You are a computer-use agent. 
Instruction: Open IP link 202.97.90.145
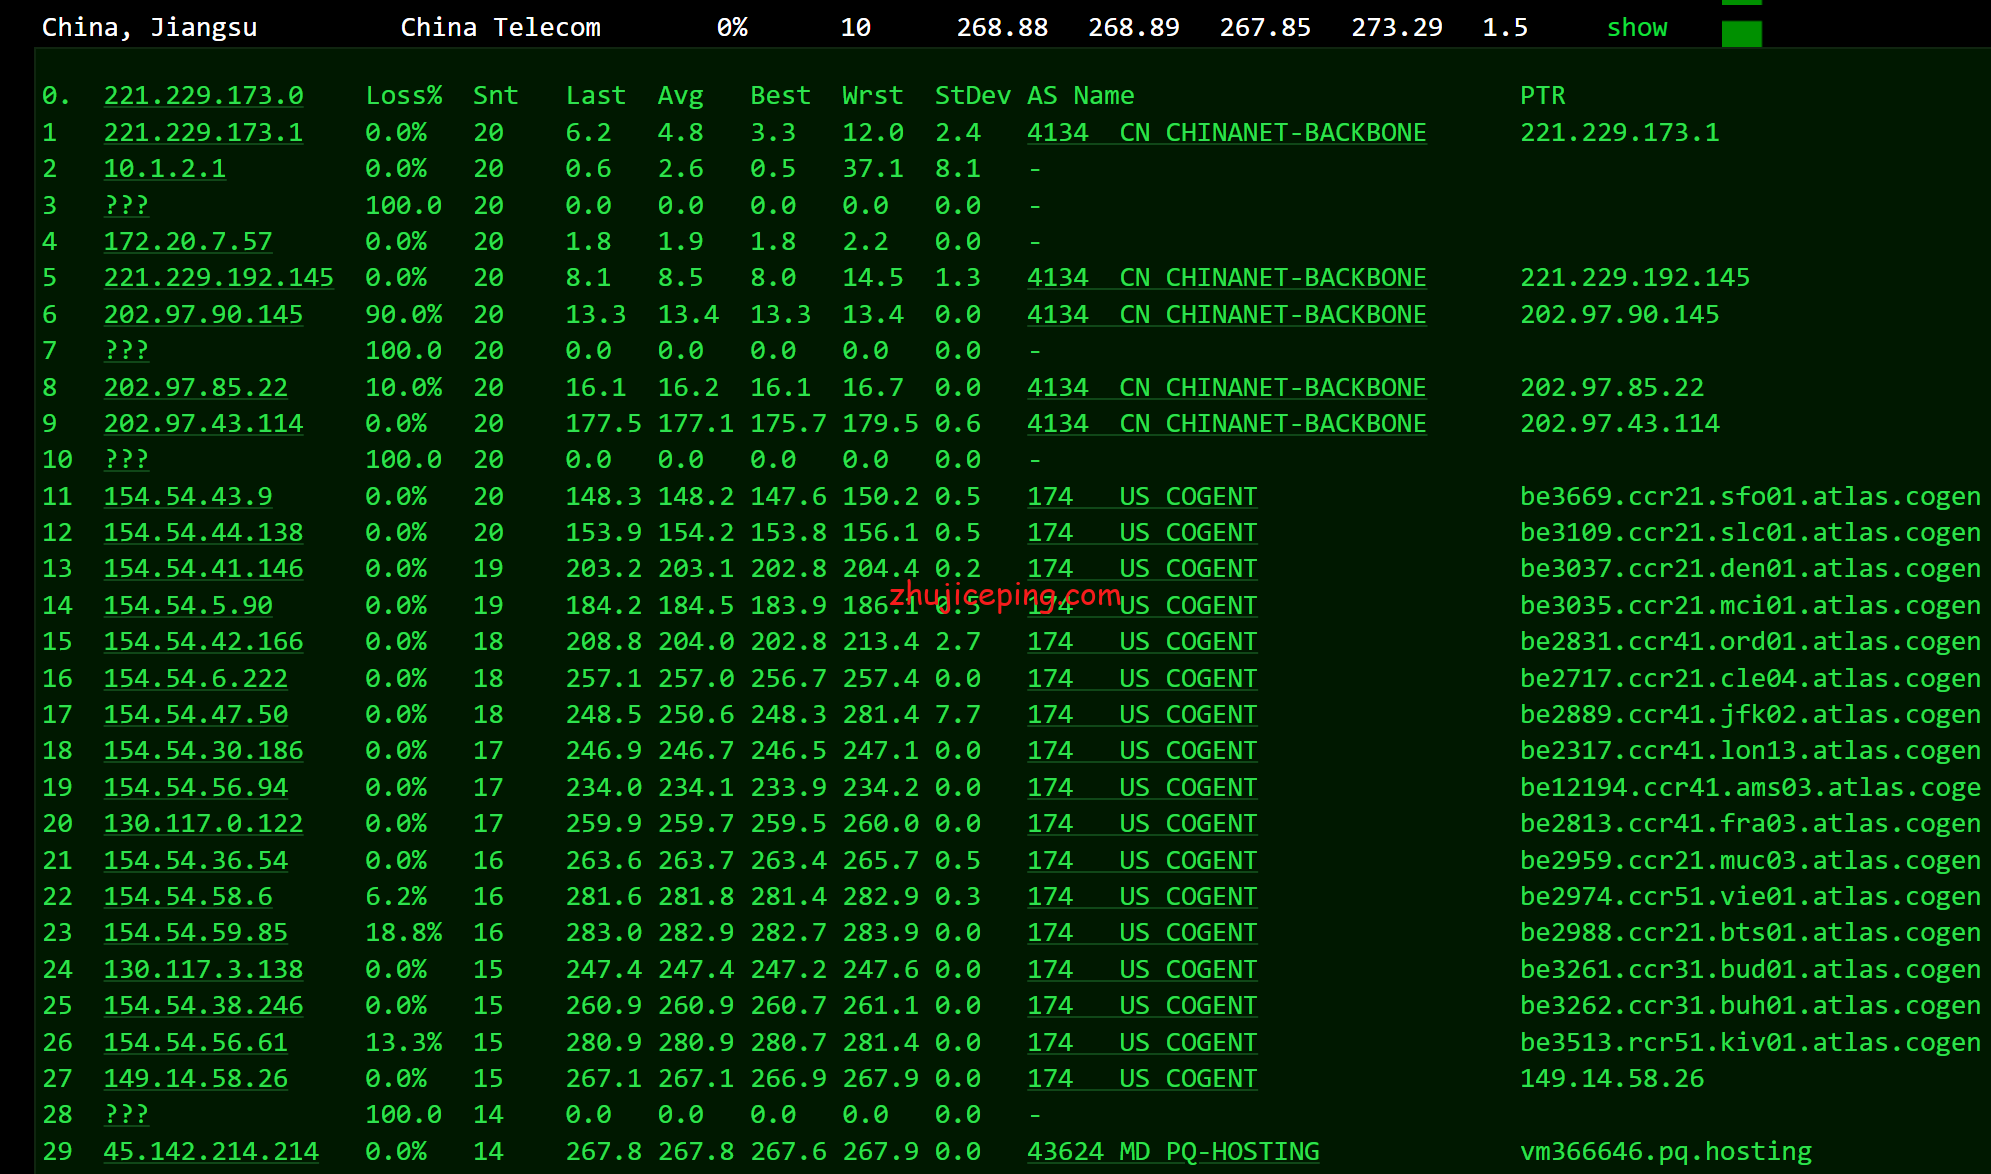tap(203, 314)
